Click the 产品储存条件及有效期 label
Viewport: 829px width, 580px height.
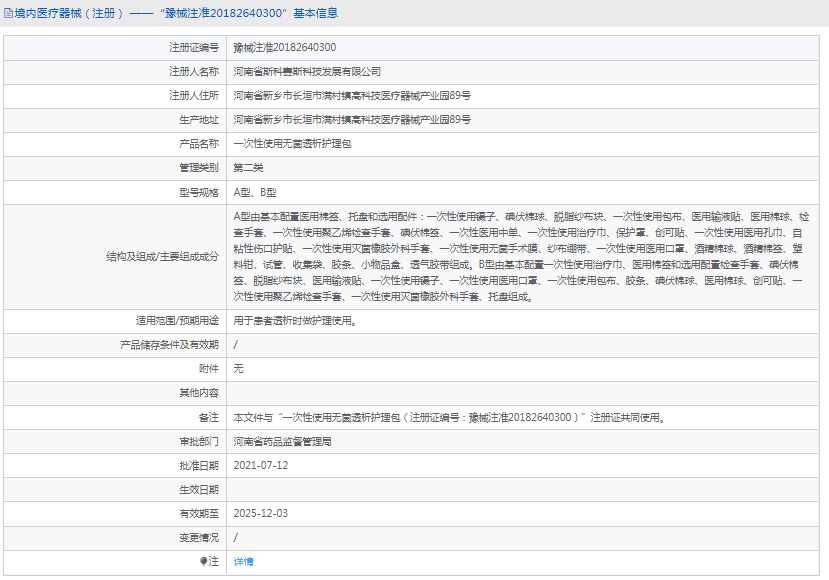(169, 345)
